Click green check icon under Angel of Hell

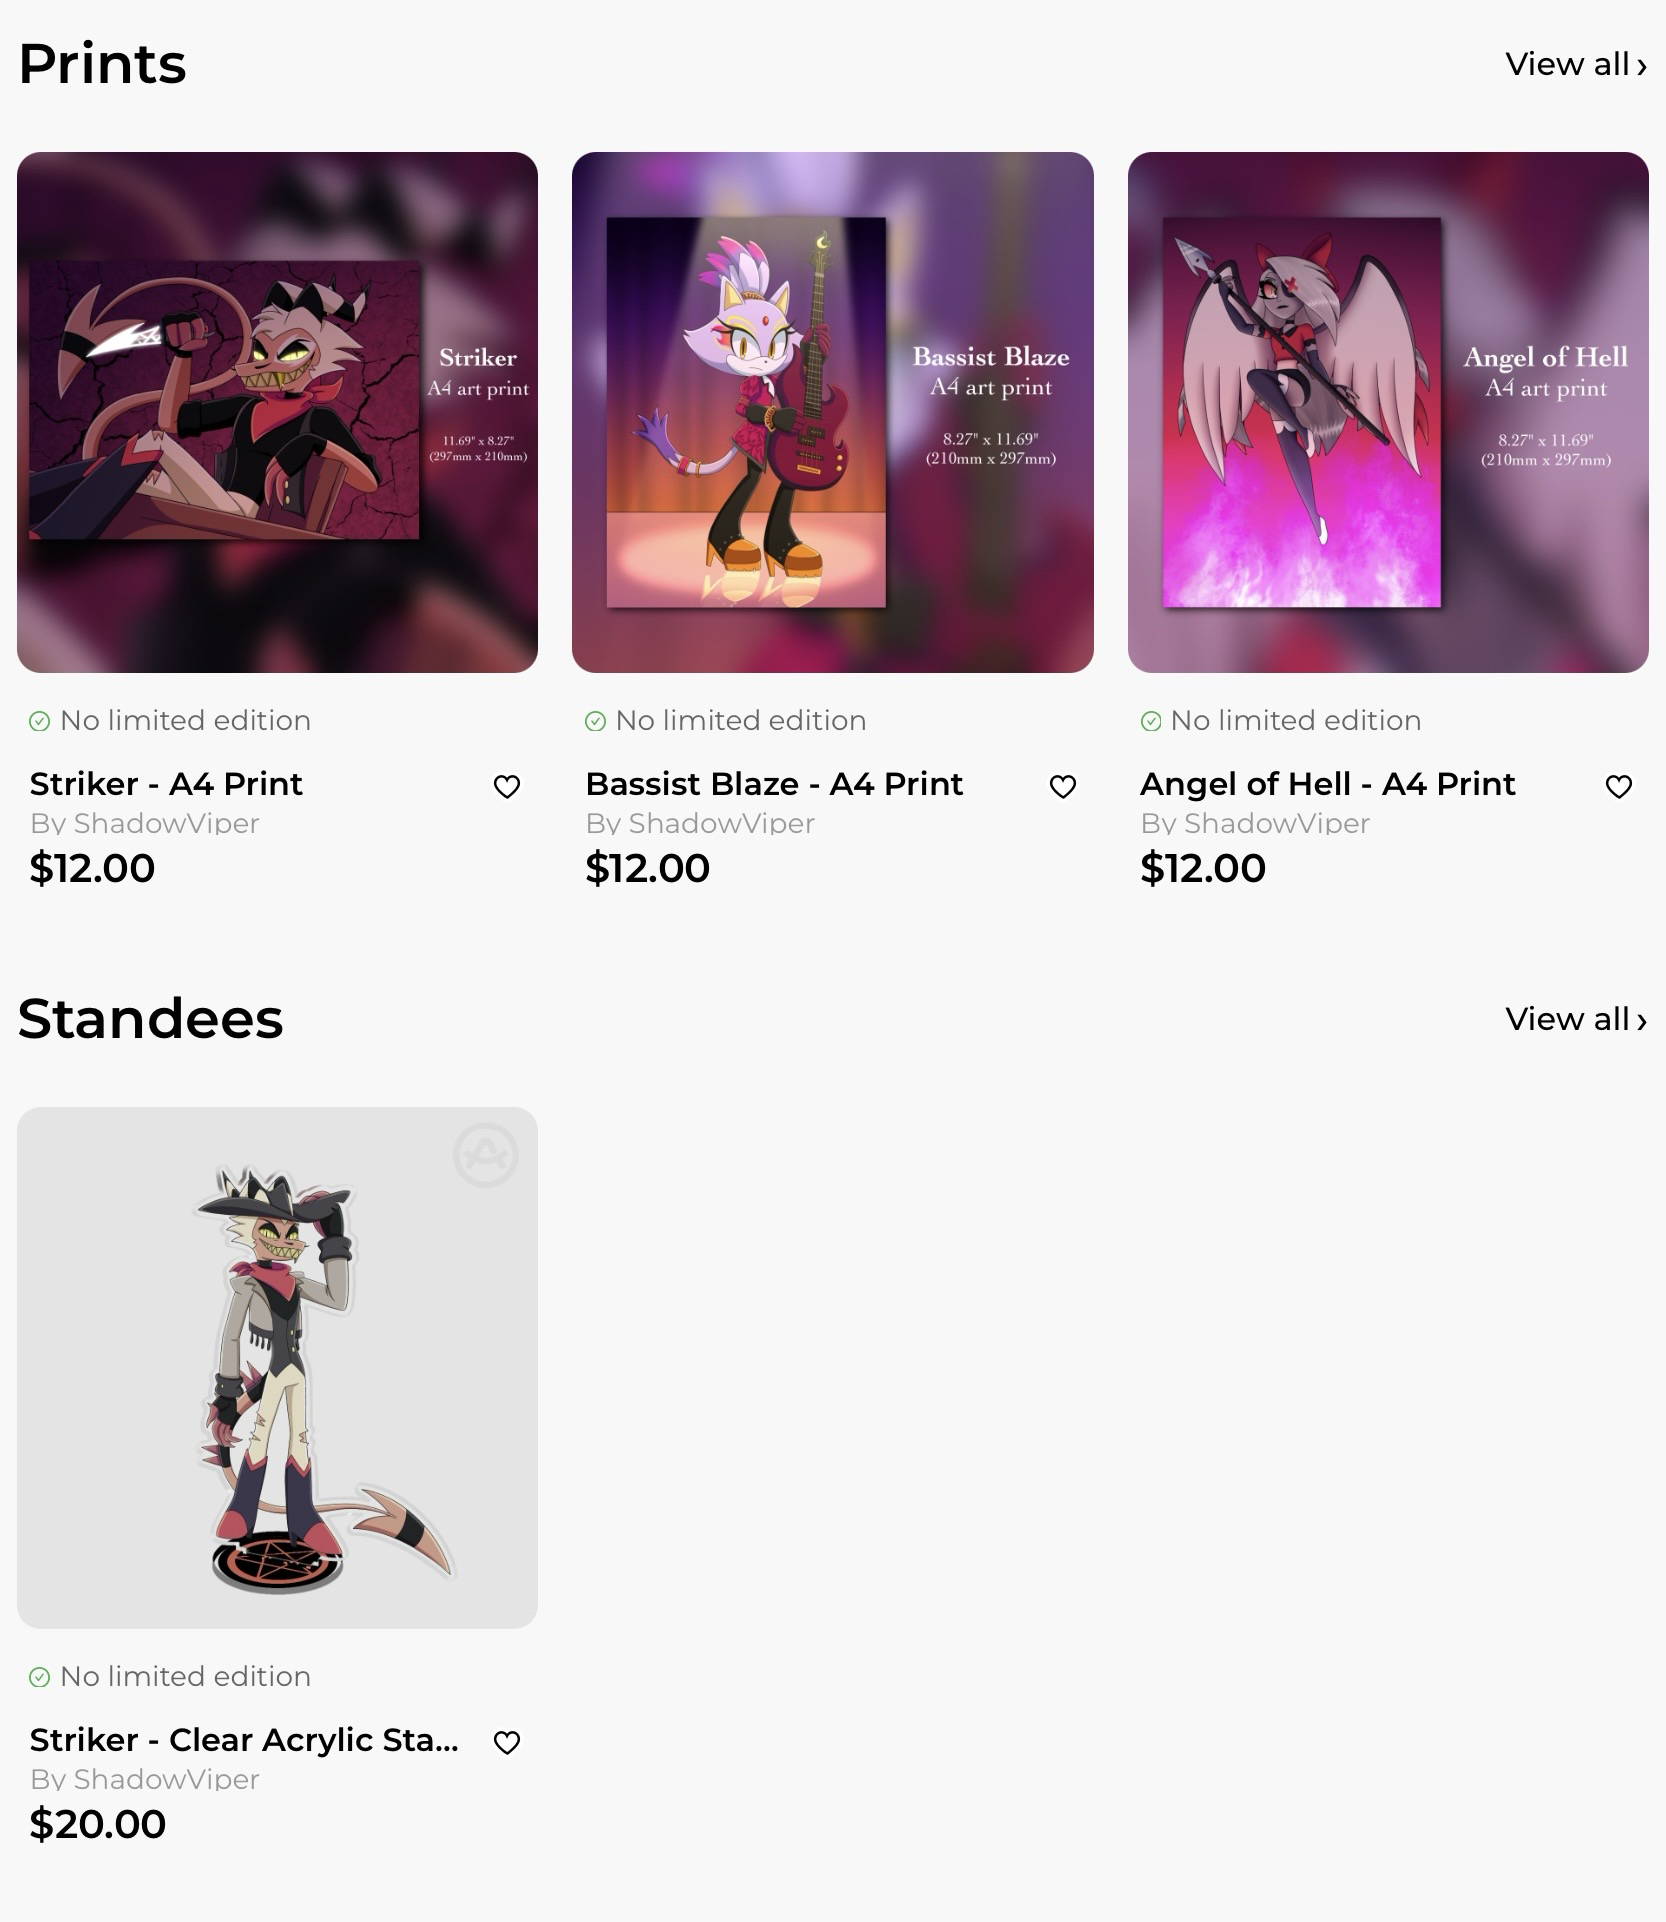point(1151,721)
